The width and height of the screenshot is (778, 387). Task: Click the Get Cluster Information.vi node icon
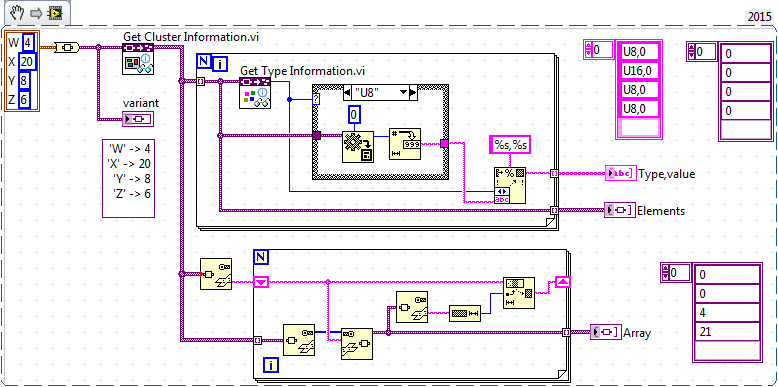(138, 59)
